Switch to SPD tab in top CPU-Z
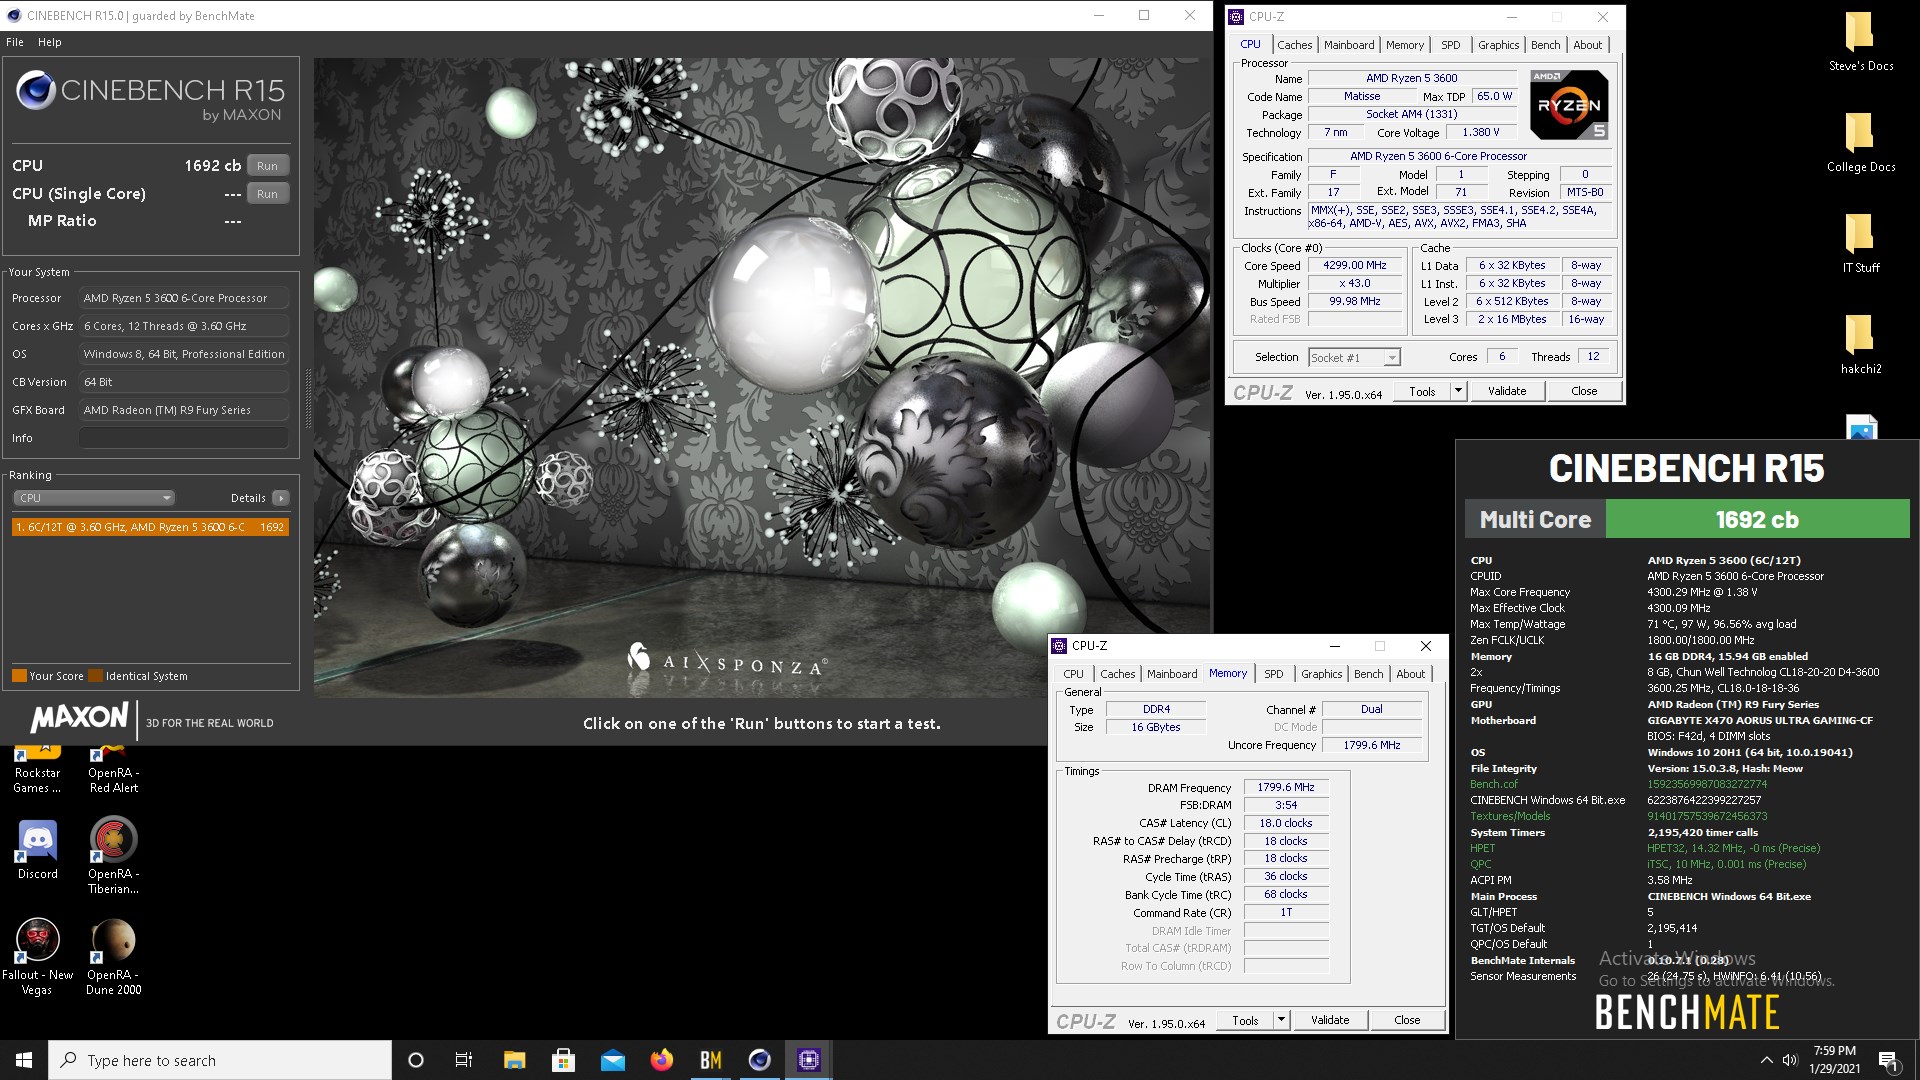This screenshot has width=1920, height=1080. [1450, 45]
